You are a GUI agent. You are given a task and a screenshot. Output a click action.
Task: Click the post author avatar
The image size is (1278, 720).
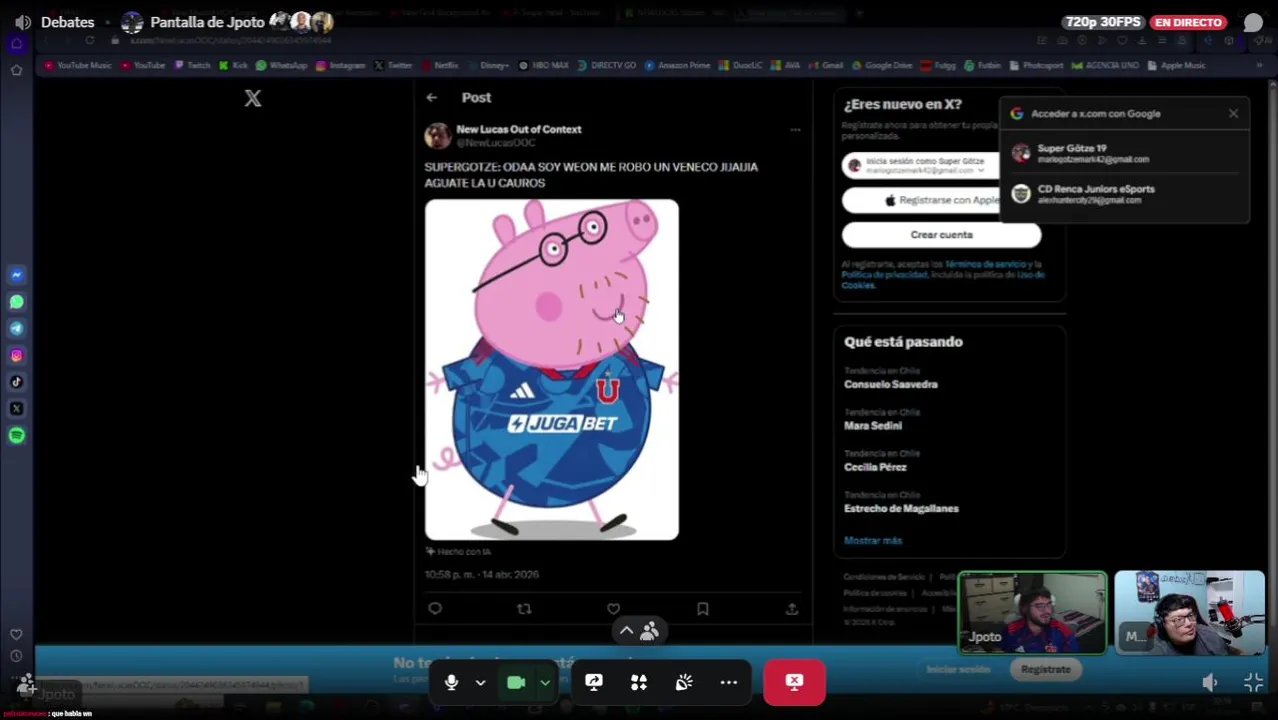pos(437,136)
